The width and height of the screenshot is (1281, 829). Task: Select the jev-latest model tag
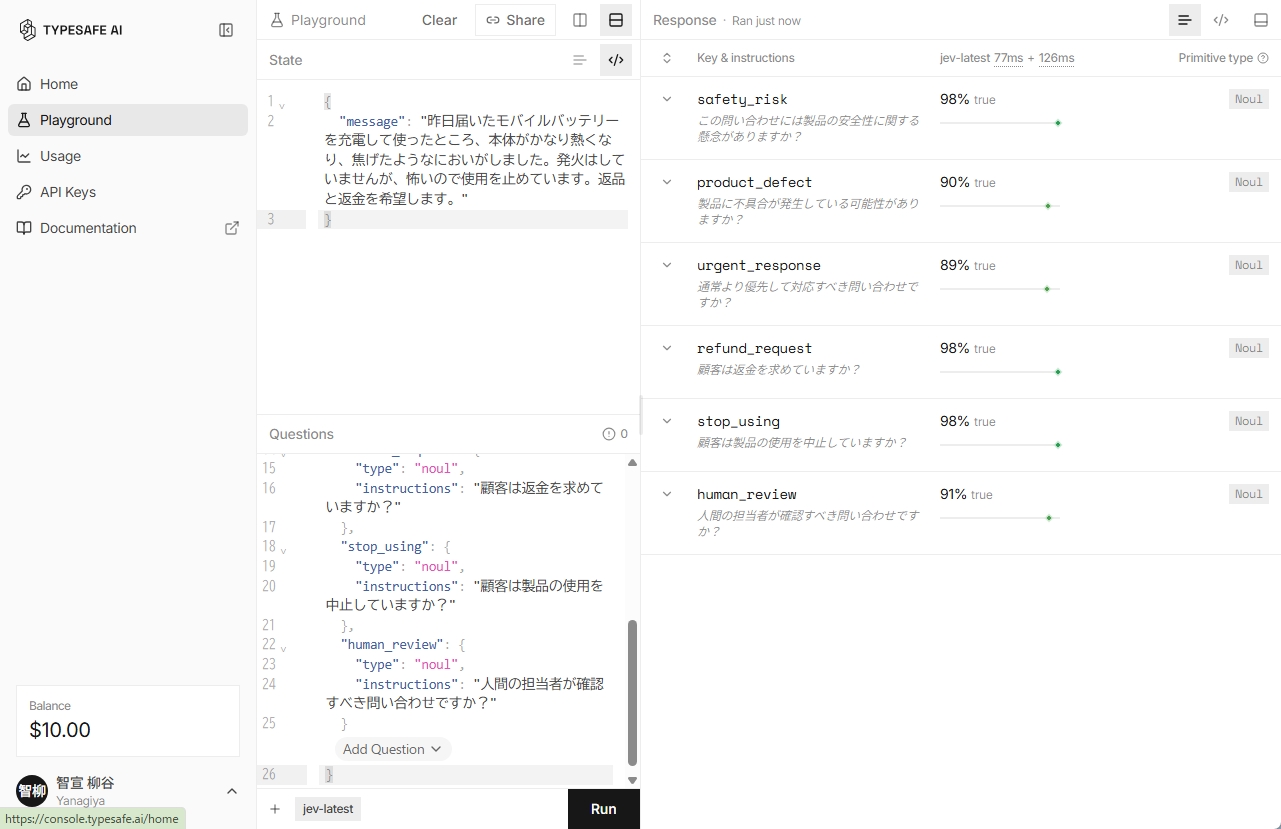[x=328, y=809]
